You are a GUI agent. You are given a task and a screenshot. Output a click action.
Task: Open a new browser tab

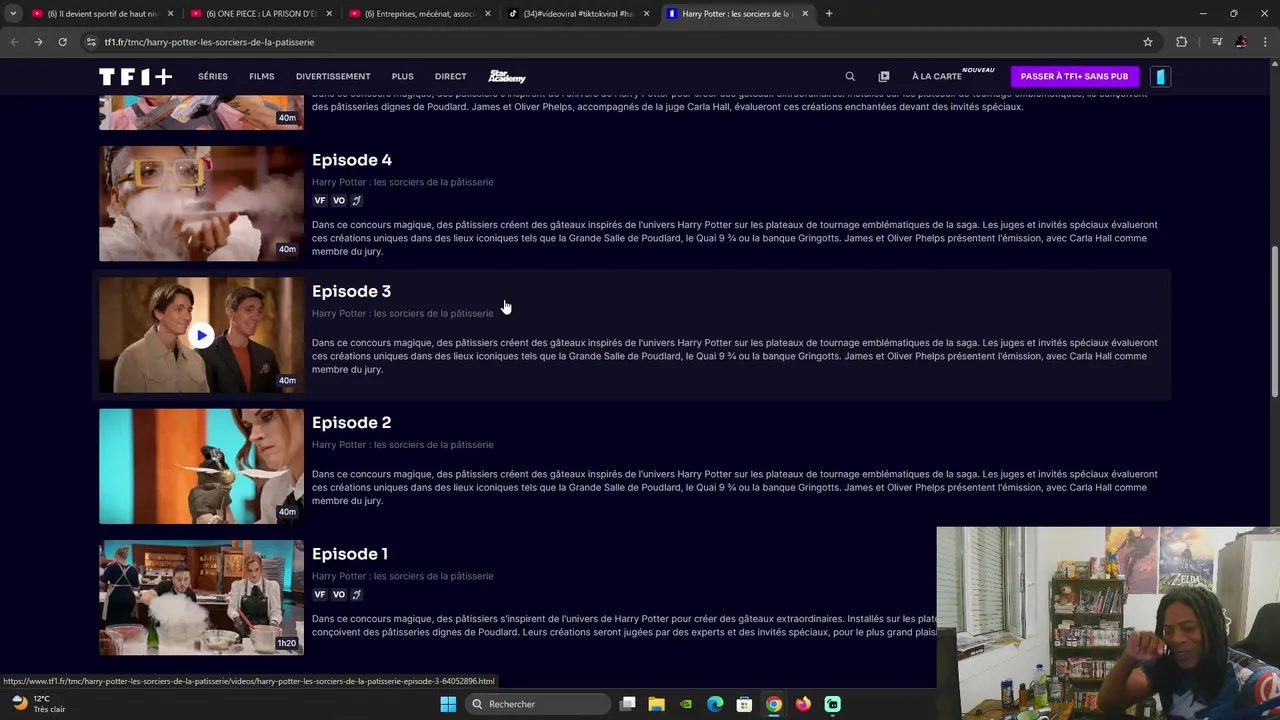[x=829, y=14]
